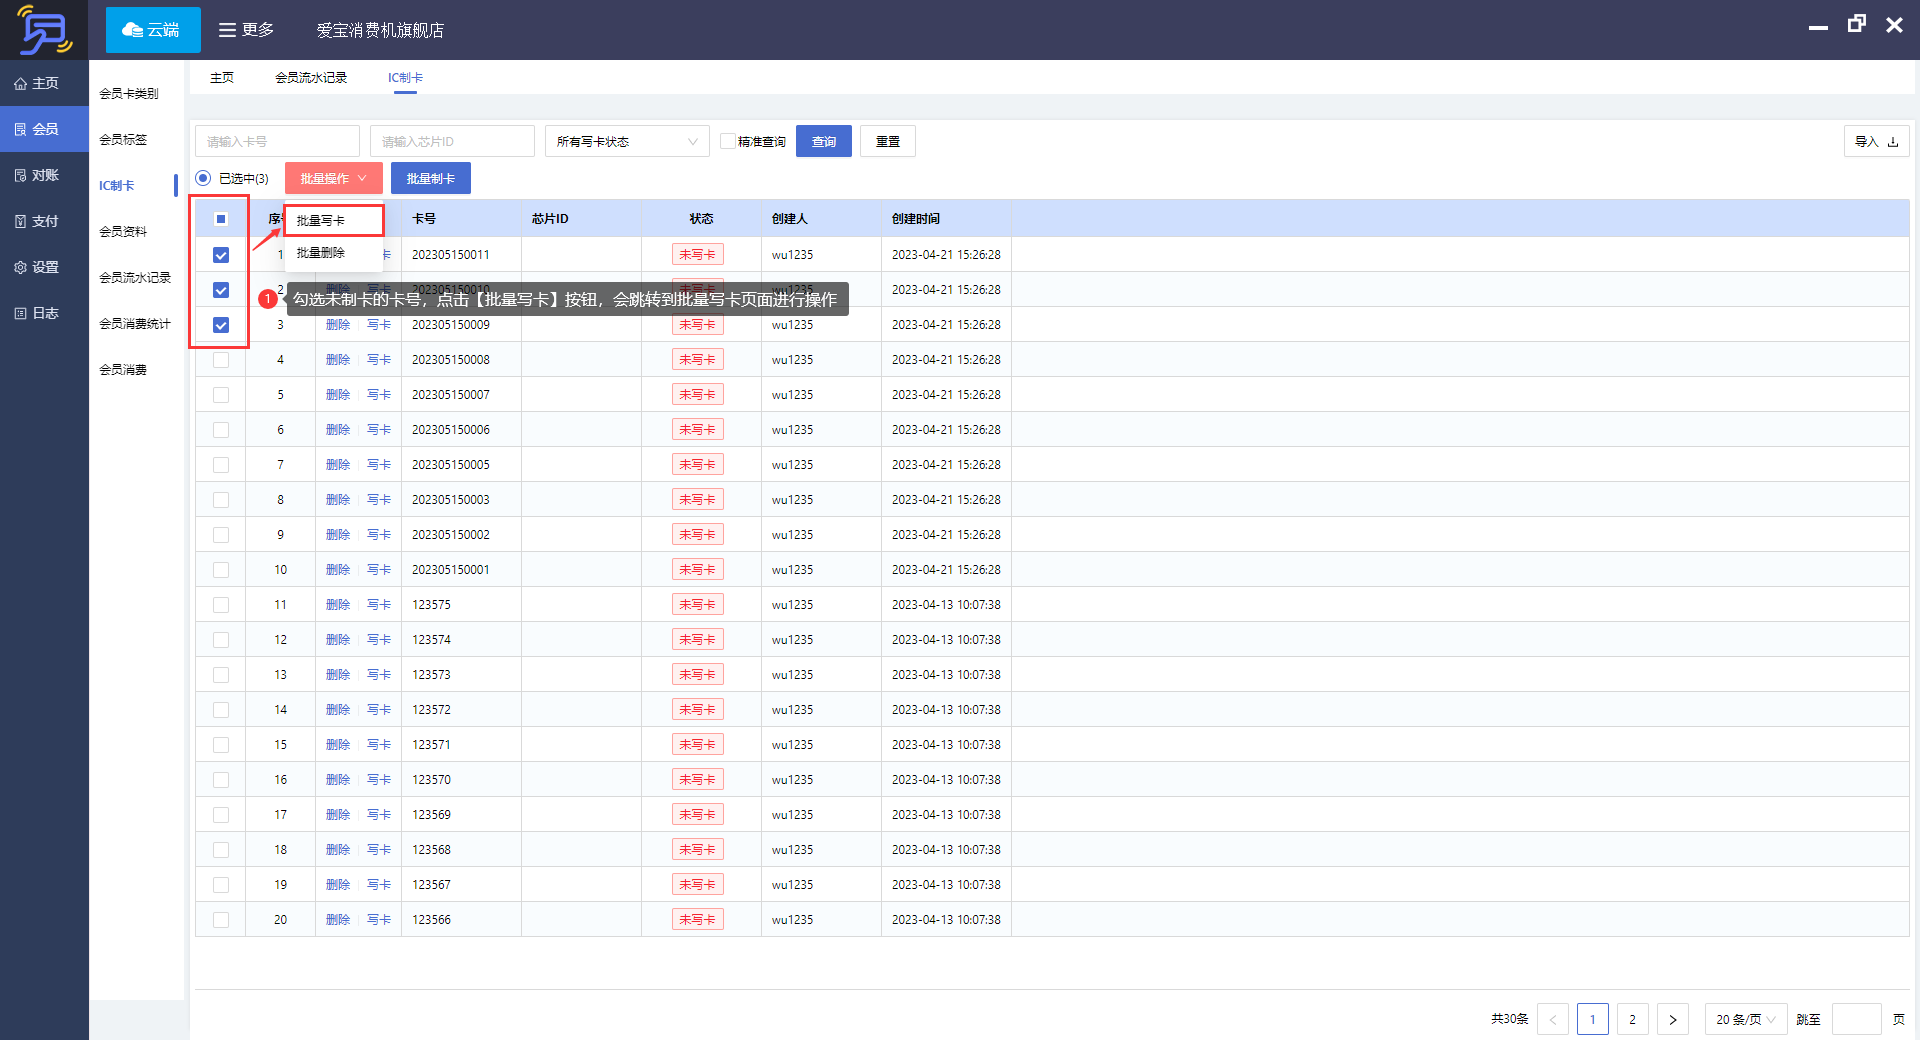The height and width of the screenshot is (1040, 1920).
Task: Open 会员消费统计 in submenu
Action: [x=135, y=323]
